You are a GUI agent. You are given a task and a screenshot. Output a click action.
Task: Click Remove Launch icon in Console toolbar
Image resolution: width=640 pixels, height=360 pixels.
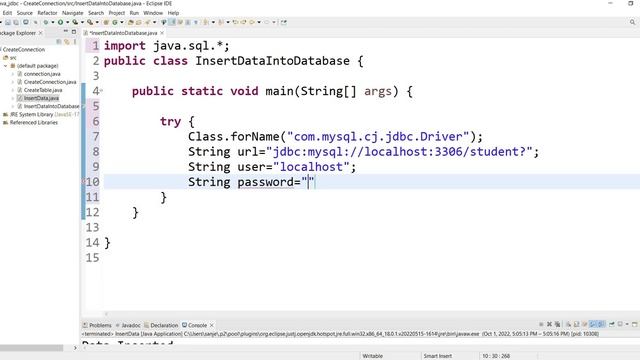click(x=549, y=324)
